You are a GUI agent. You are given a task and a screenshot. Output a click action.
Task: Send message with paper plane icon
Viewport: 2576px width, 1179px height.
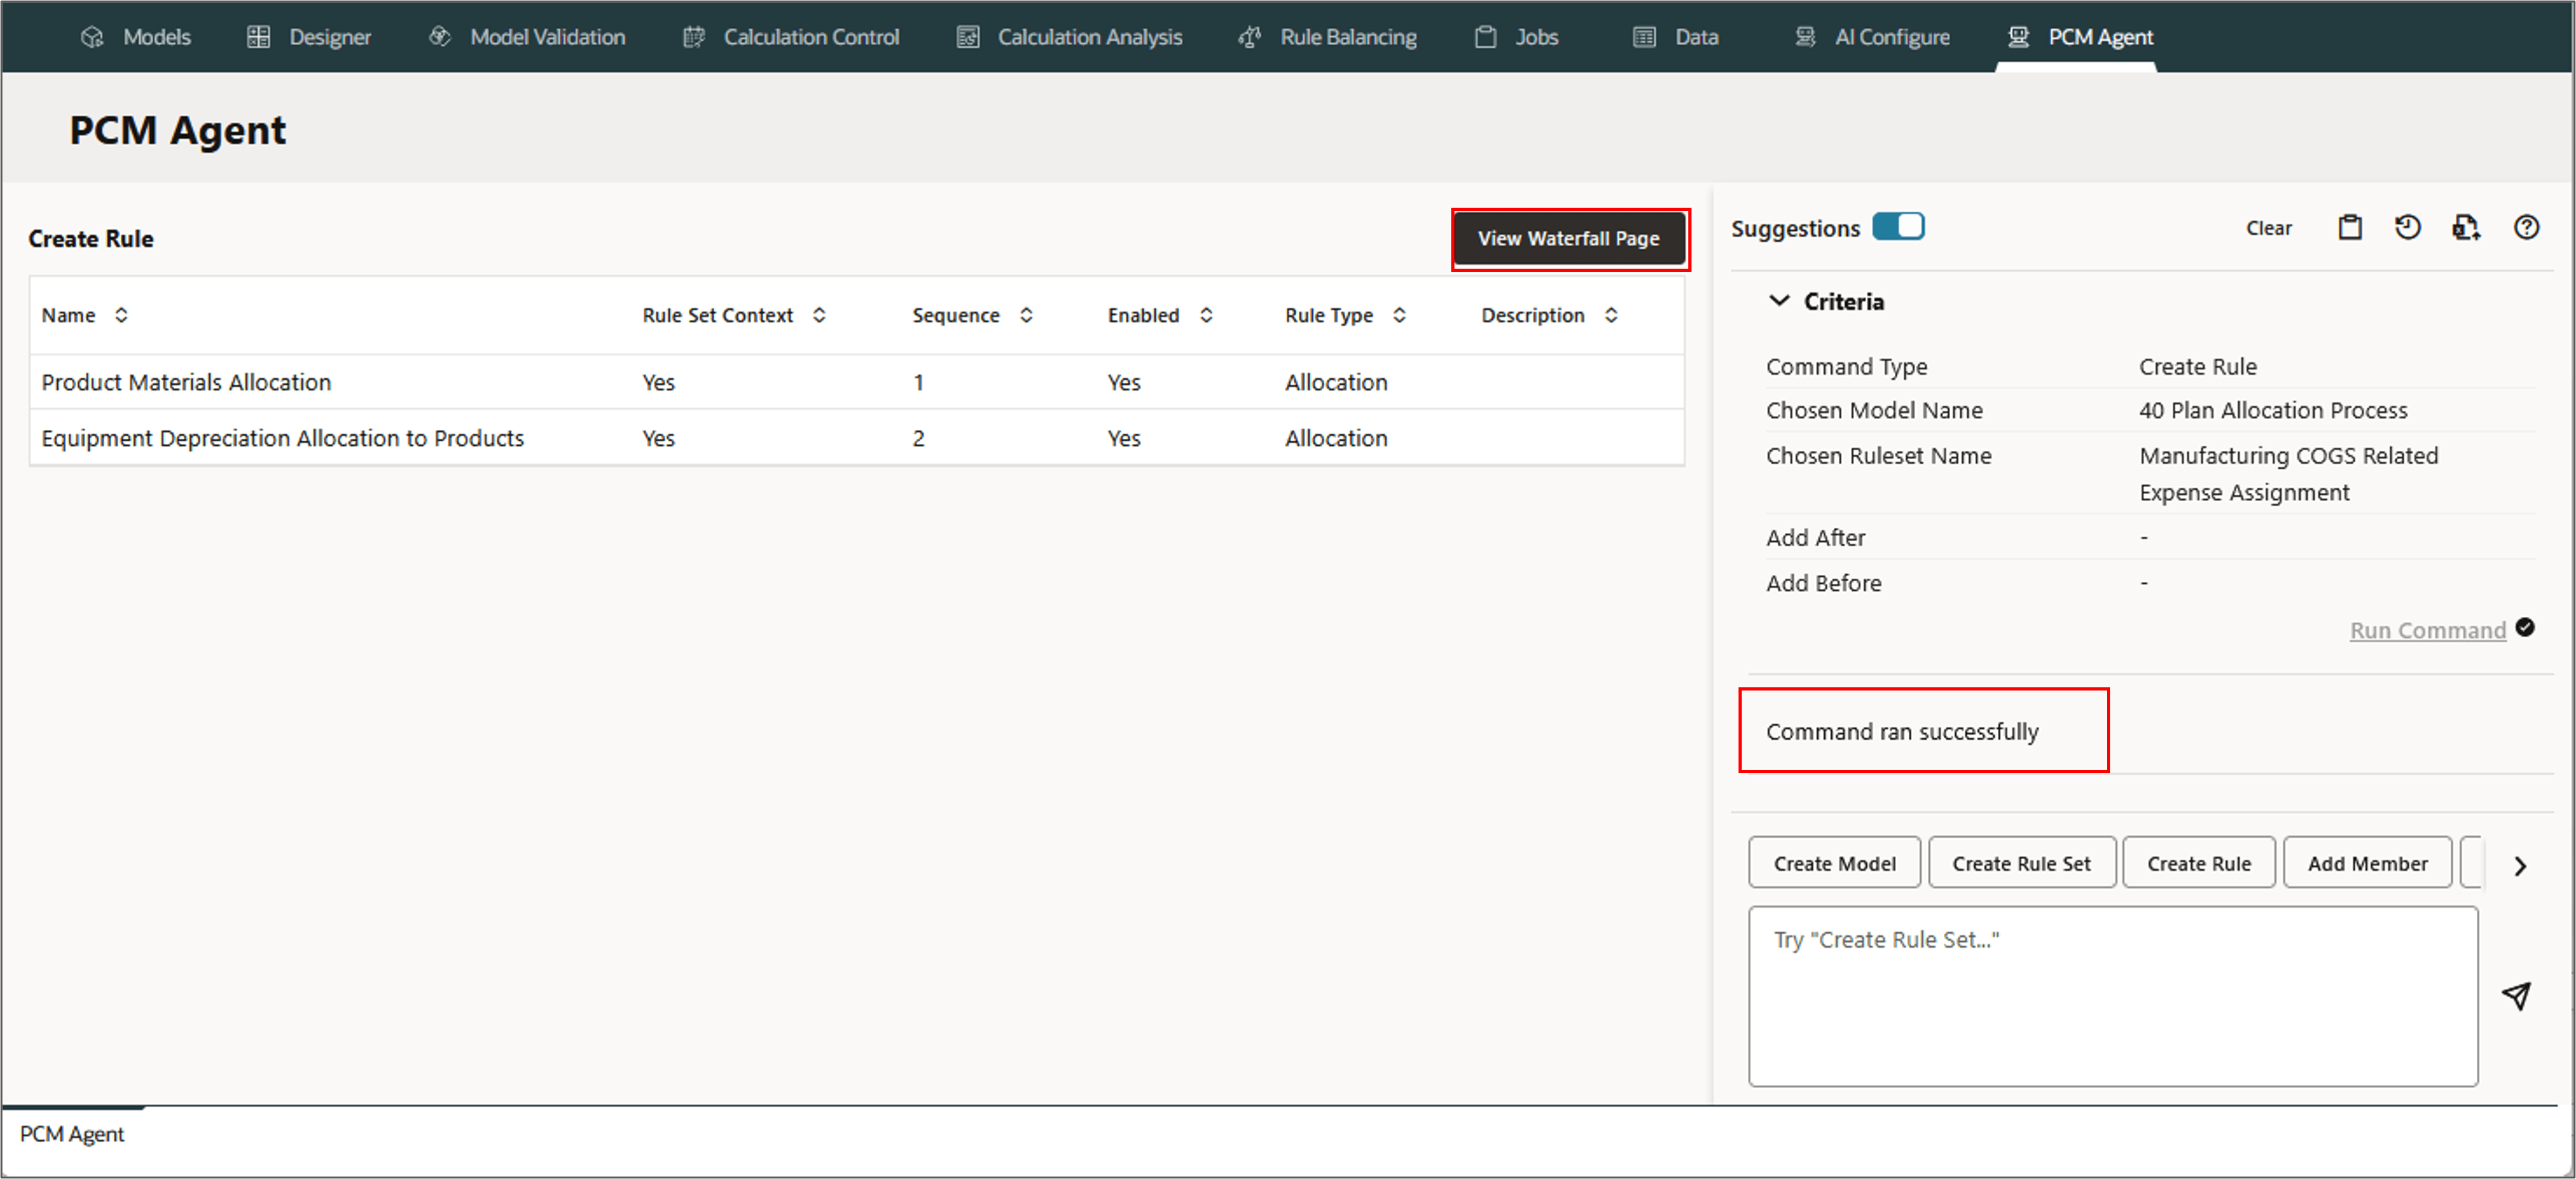pos(2516,995)
